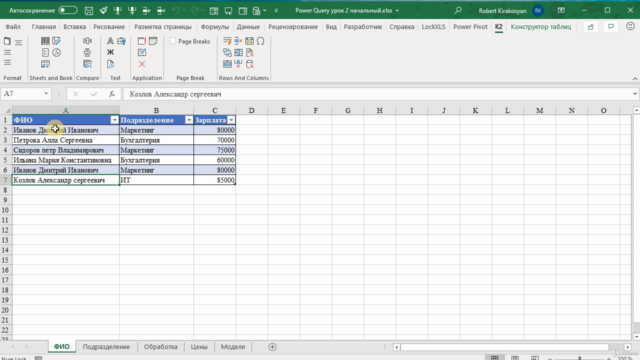Click the red X icon in the Application group

click(142, 64)
